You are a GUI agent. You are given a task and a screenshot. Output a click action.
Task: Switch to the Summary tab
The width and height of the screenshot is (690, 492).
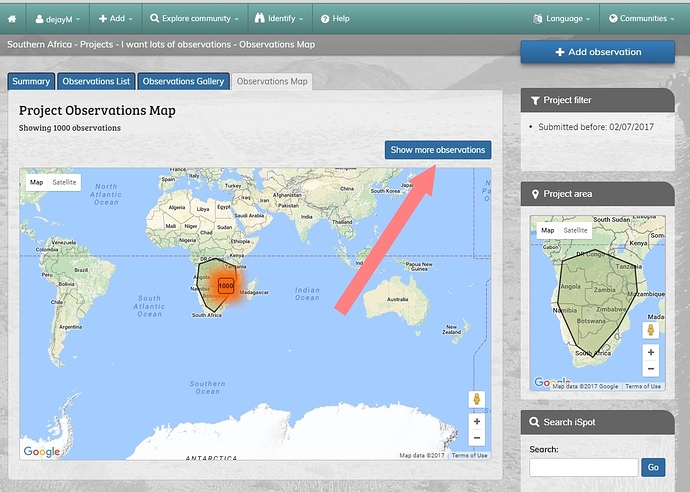tap(31, 81)
